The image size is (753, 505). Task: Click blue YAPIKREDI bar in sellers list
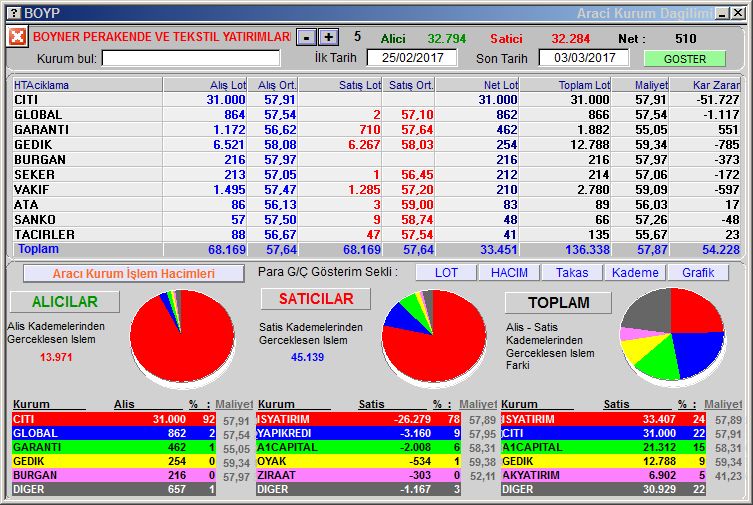click(x=358, y=433)
